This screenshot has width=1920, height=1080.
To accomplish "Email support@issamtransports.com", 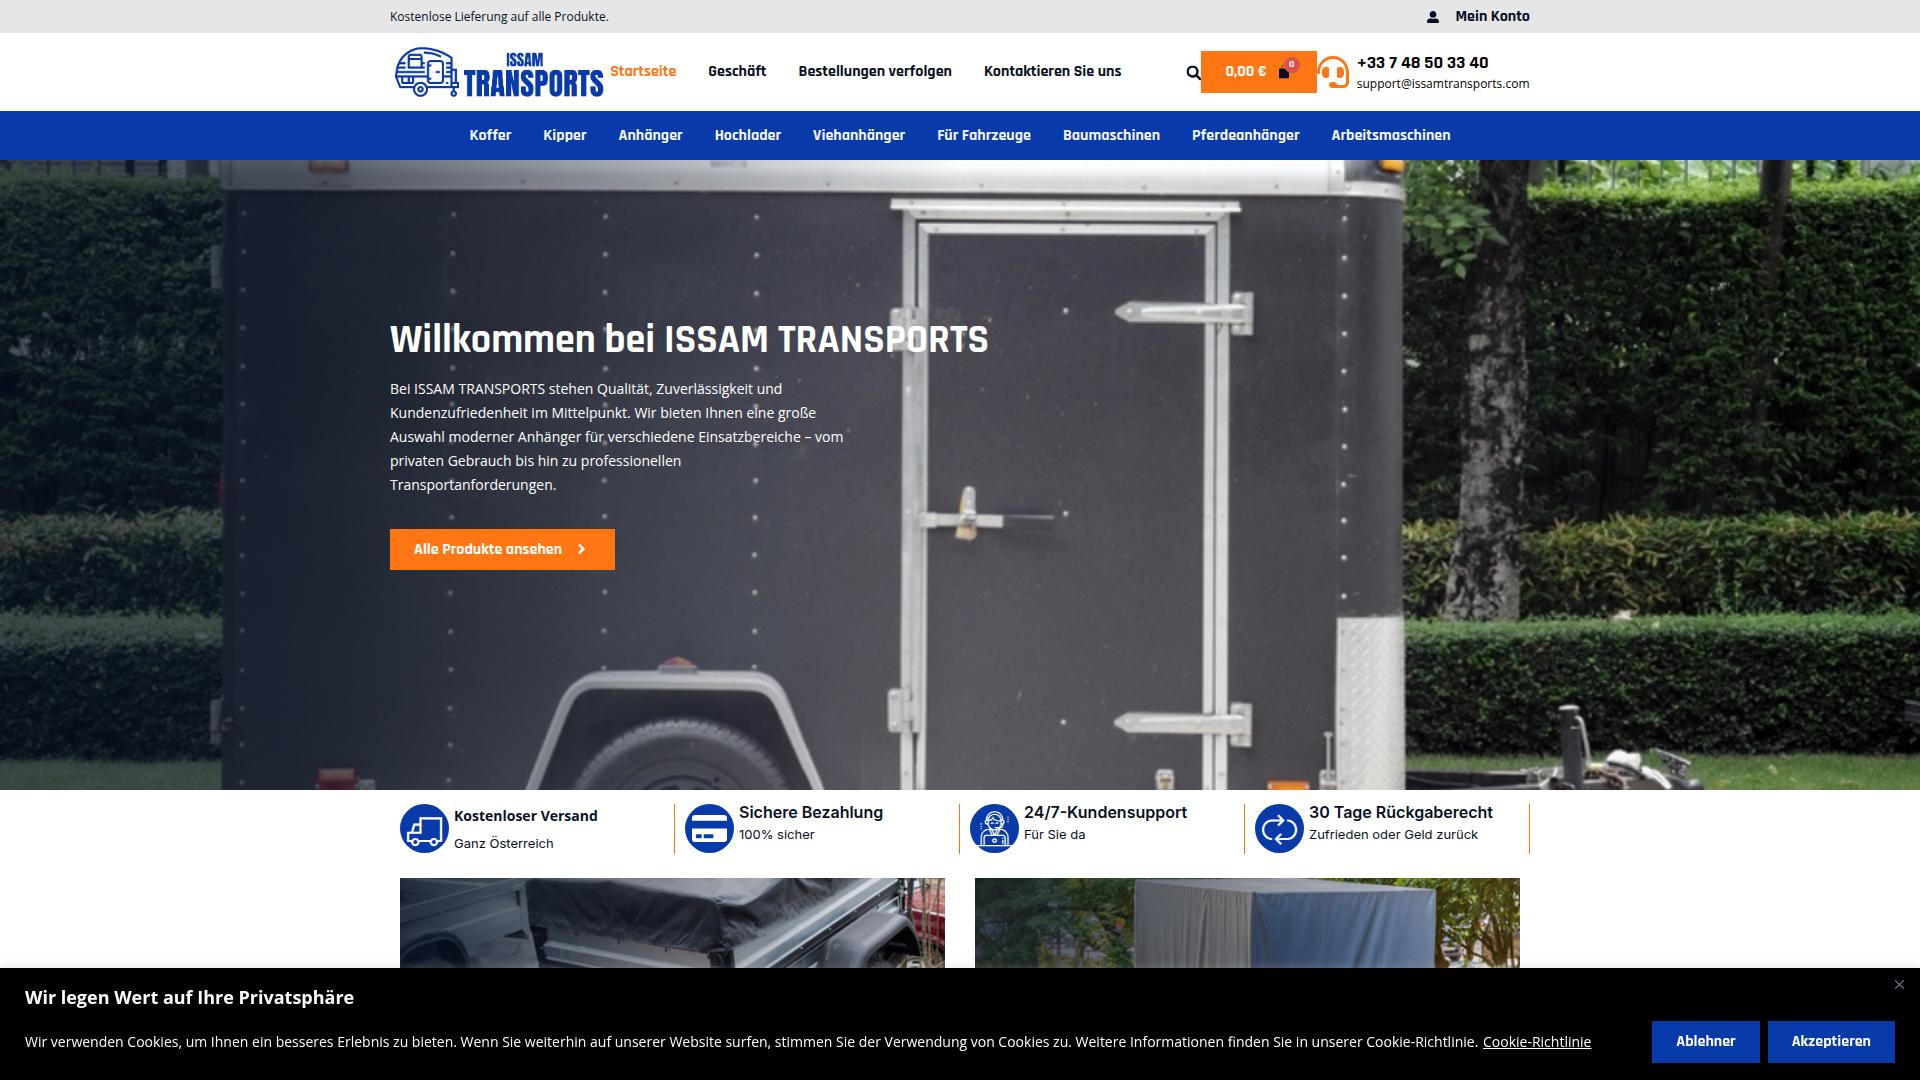I will (1443, 84).
